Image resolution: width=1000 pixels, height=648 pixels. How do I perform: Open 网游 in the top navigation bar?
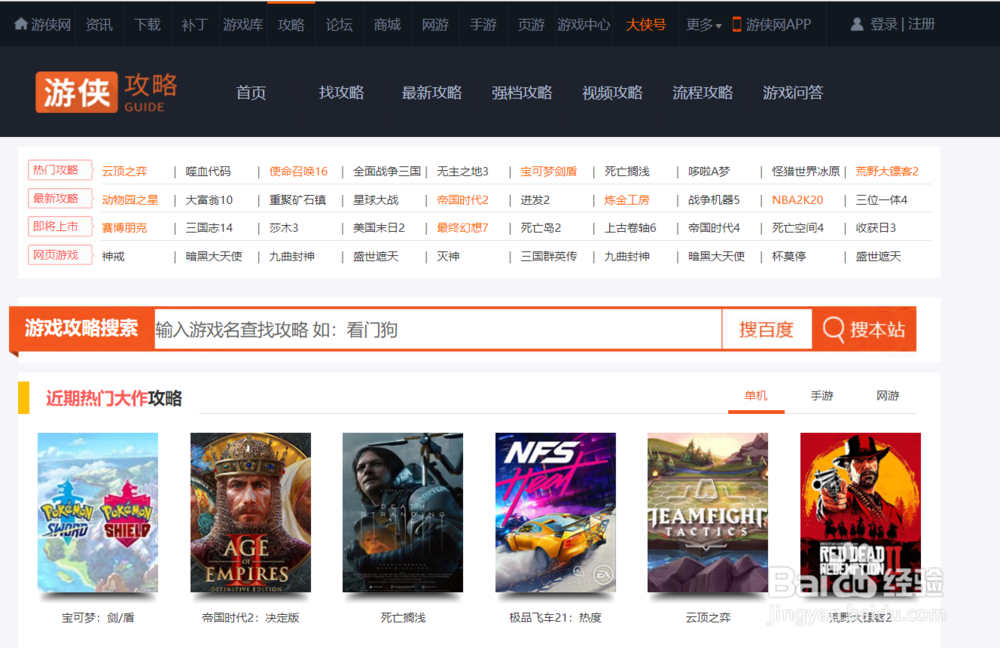(x=435, y=24)
